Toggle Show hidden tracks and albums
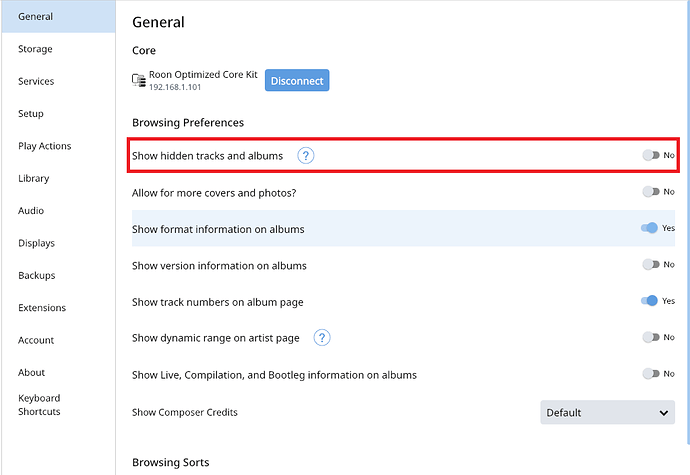690x475 pixels. [651, 155]
